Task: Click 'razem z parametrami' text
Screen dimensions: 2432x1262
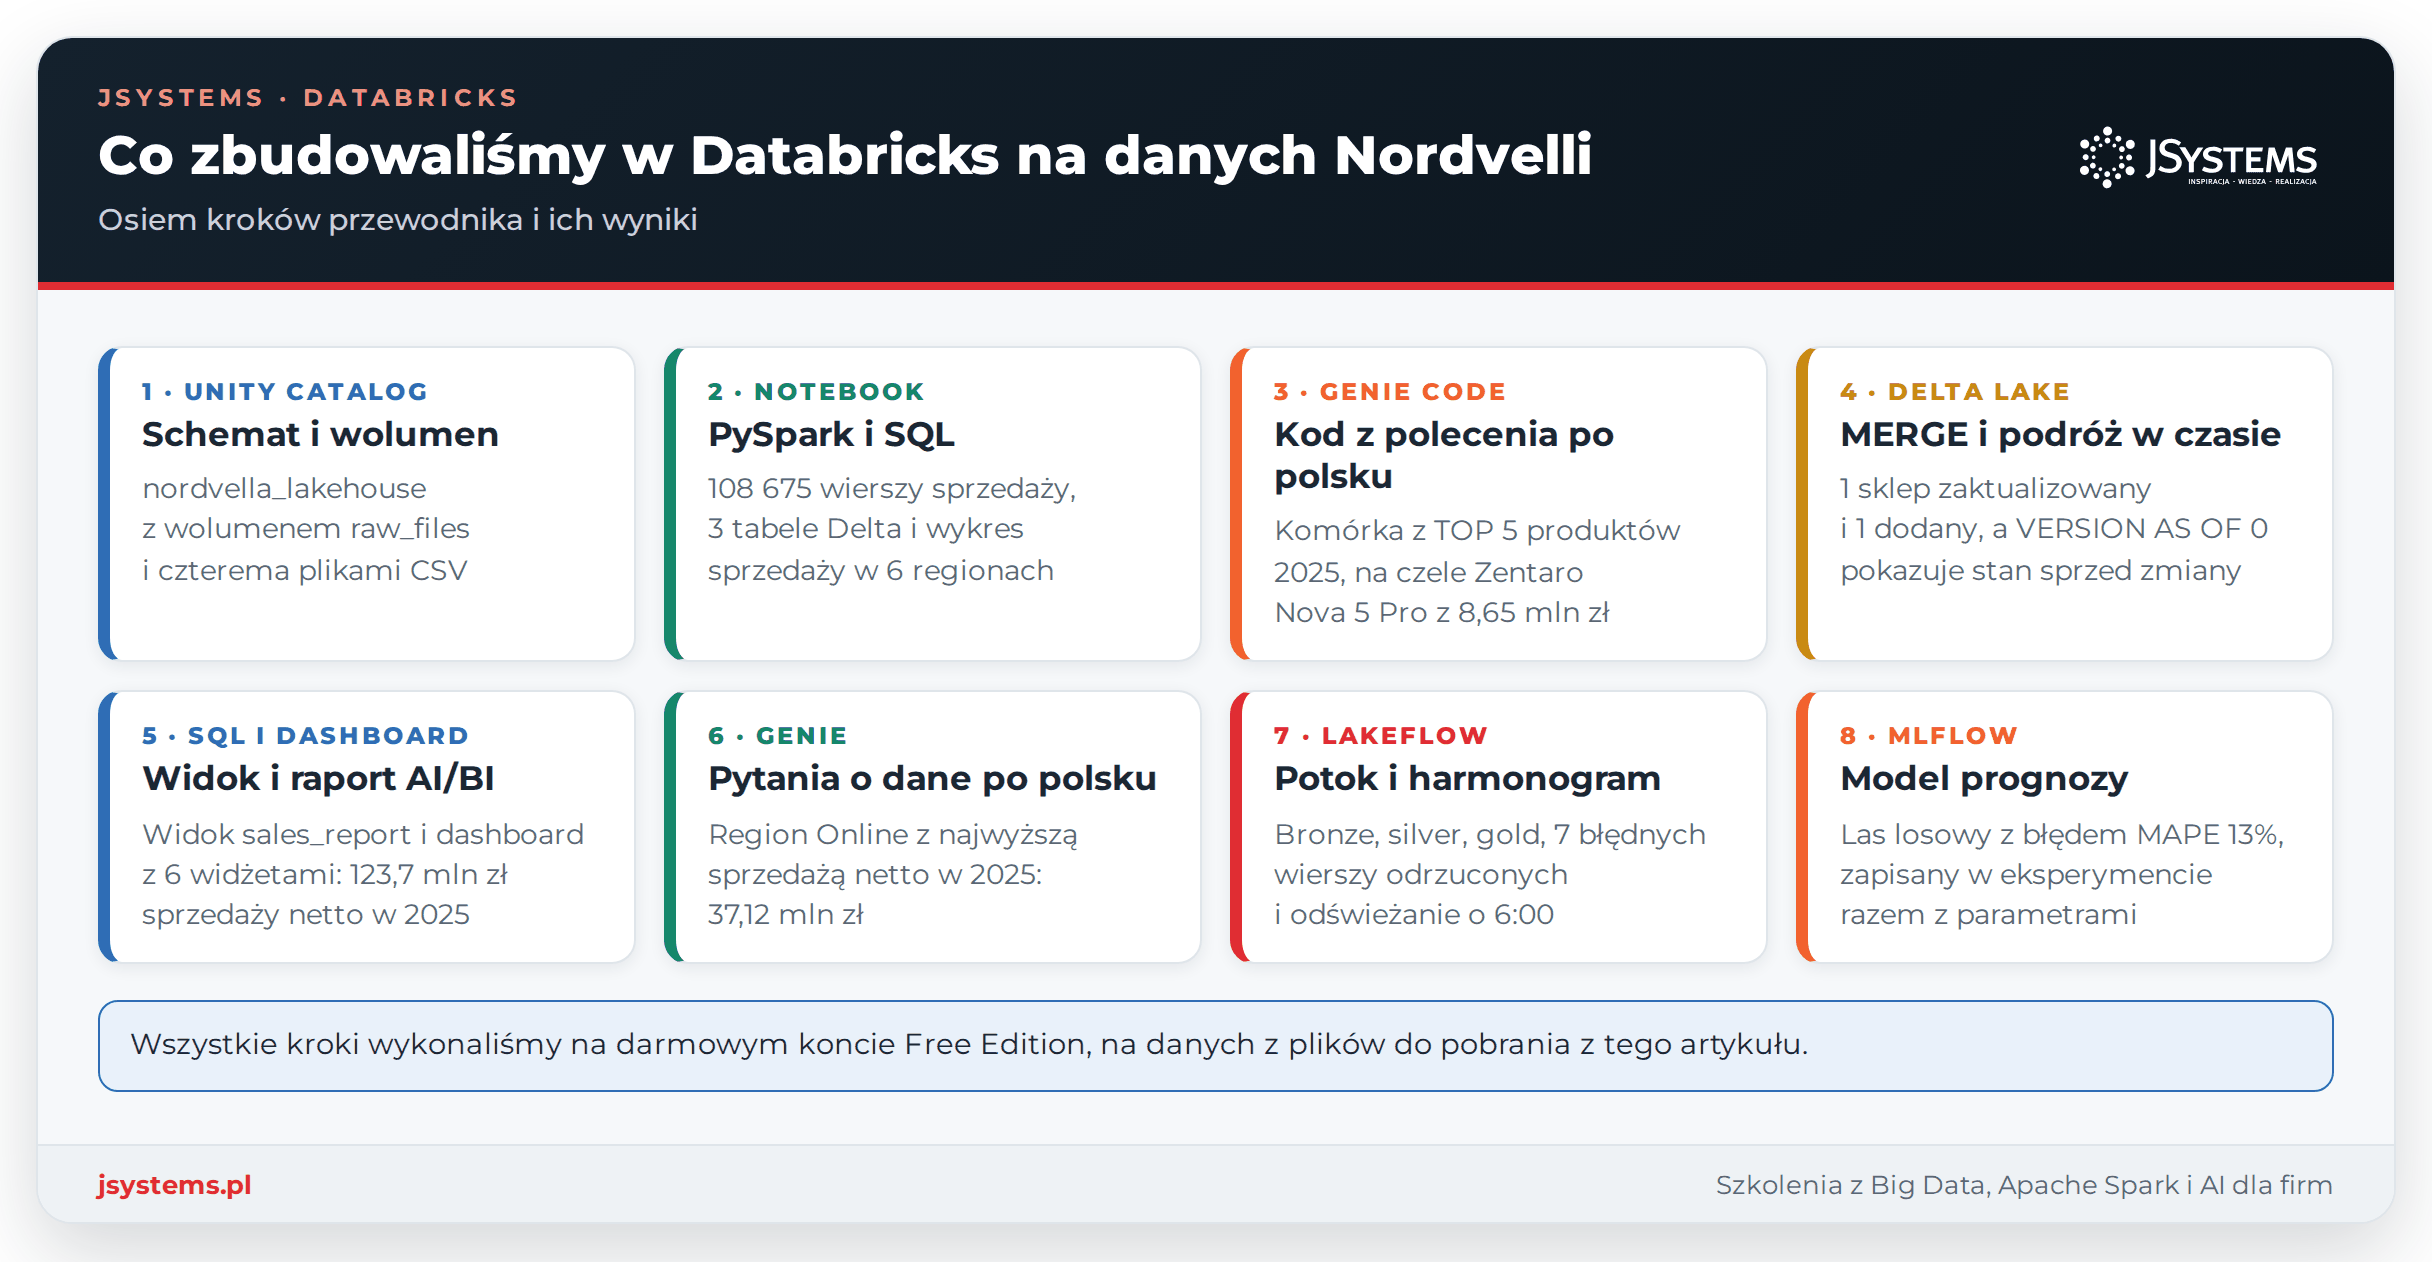Action: coord(1988,914)
